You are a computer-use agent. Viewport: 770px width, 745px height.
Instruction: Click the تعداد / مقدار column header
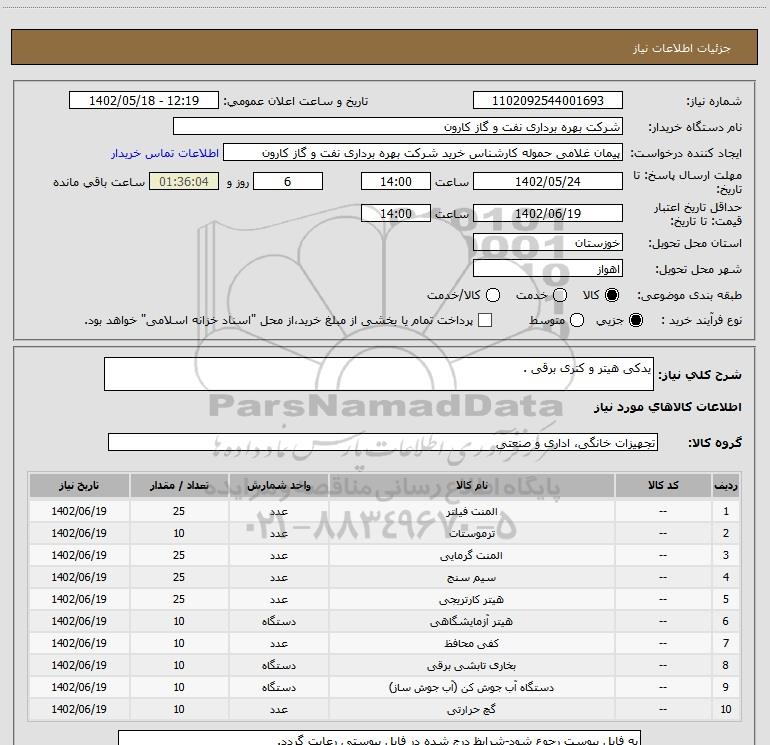(x=179, y=485)
